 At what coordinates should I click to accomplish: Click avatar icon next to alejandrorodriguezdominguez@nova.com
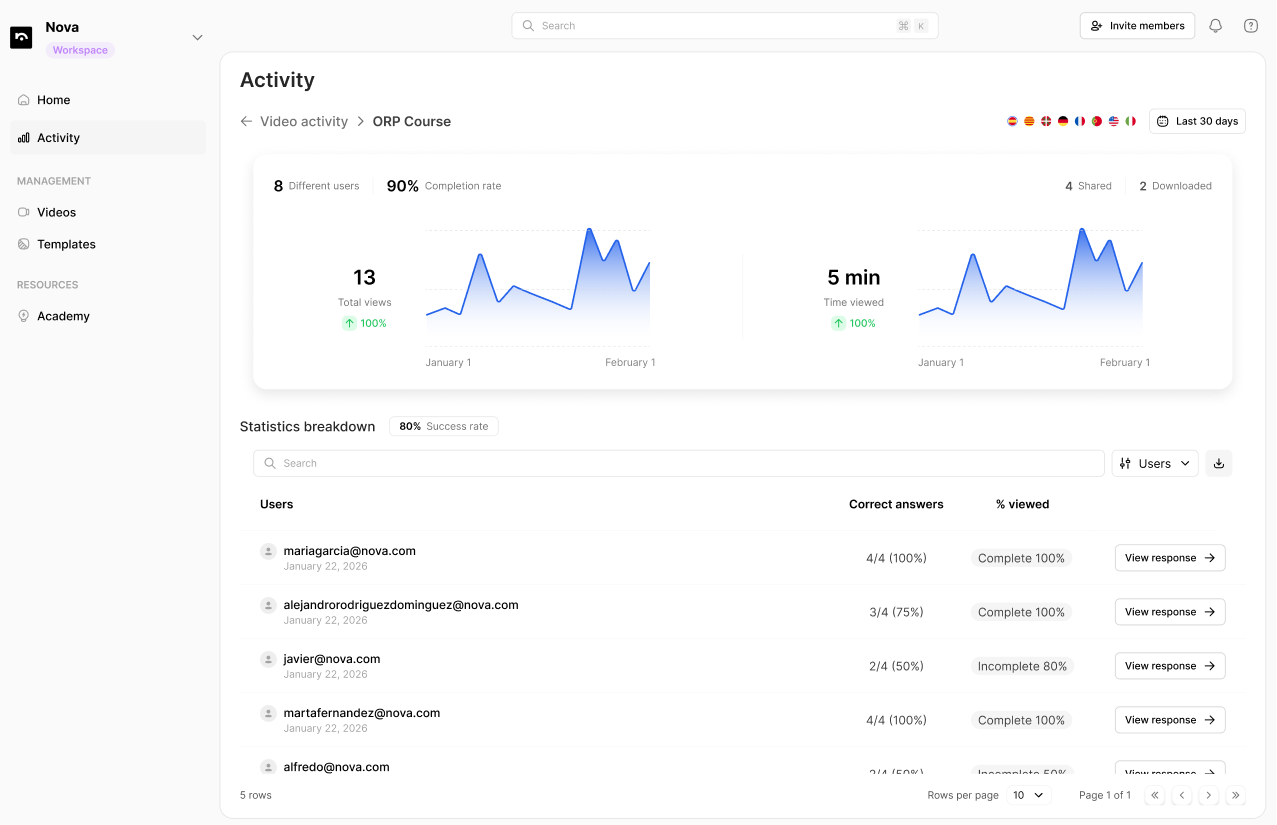tap(268, 605)
